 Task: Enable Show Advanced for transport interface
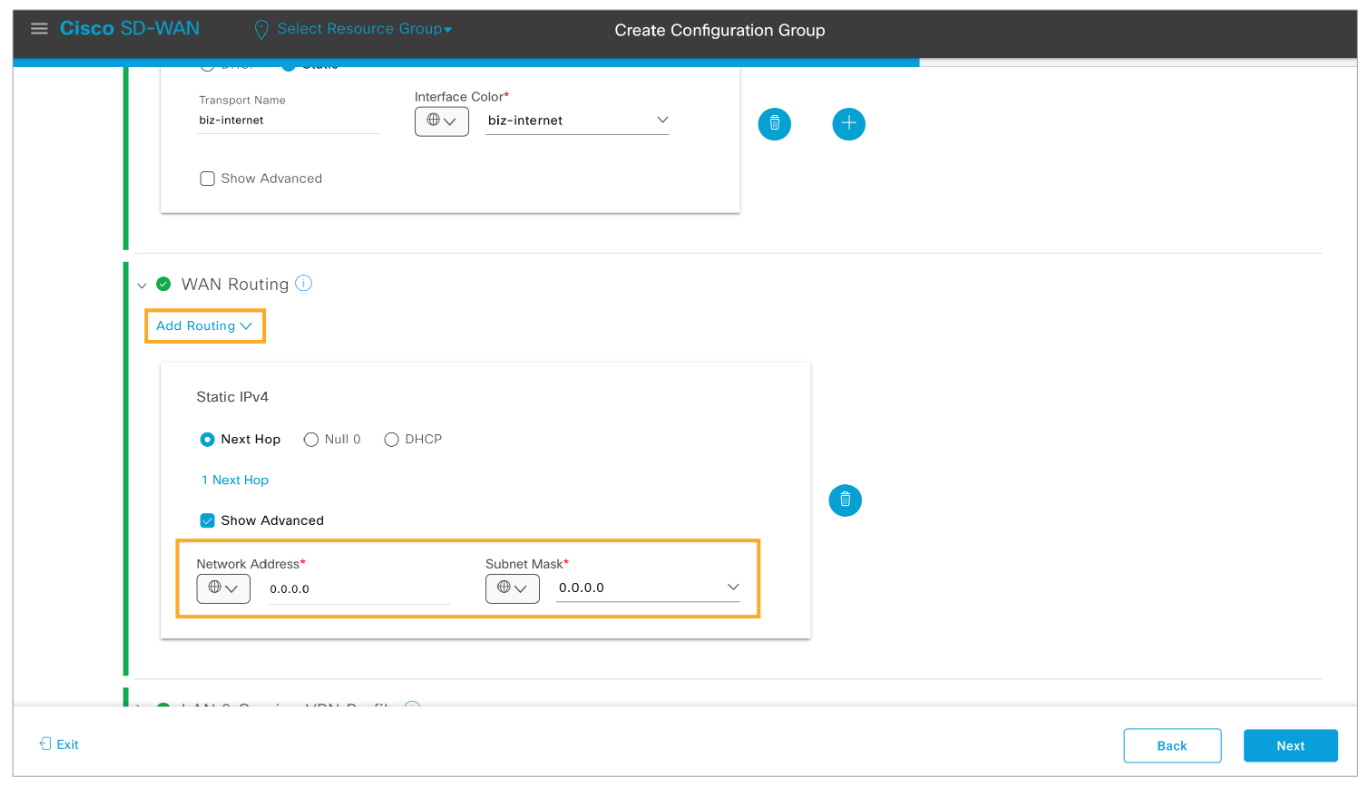[208, 179]
